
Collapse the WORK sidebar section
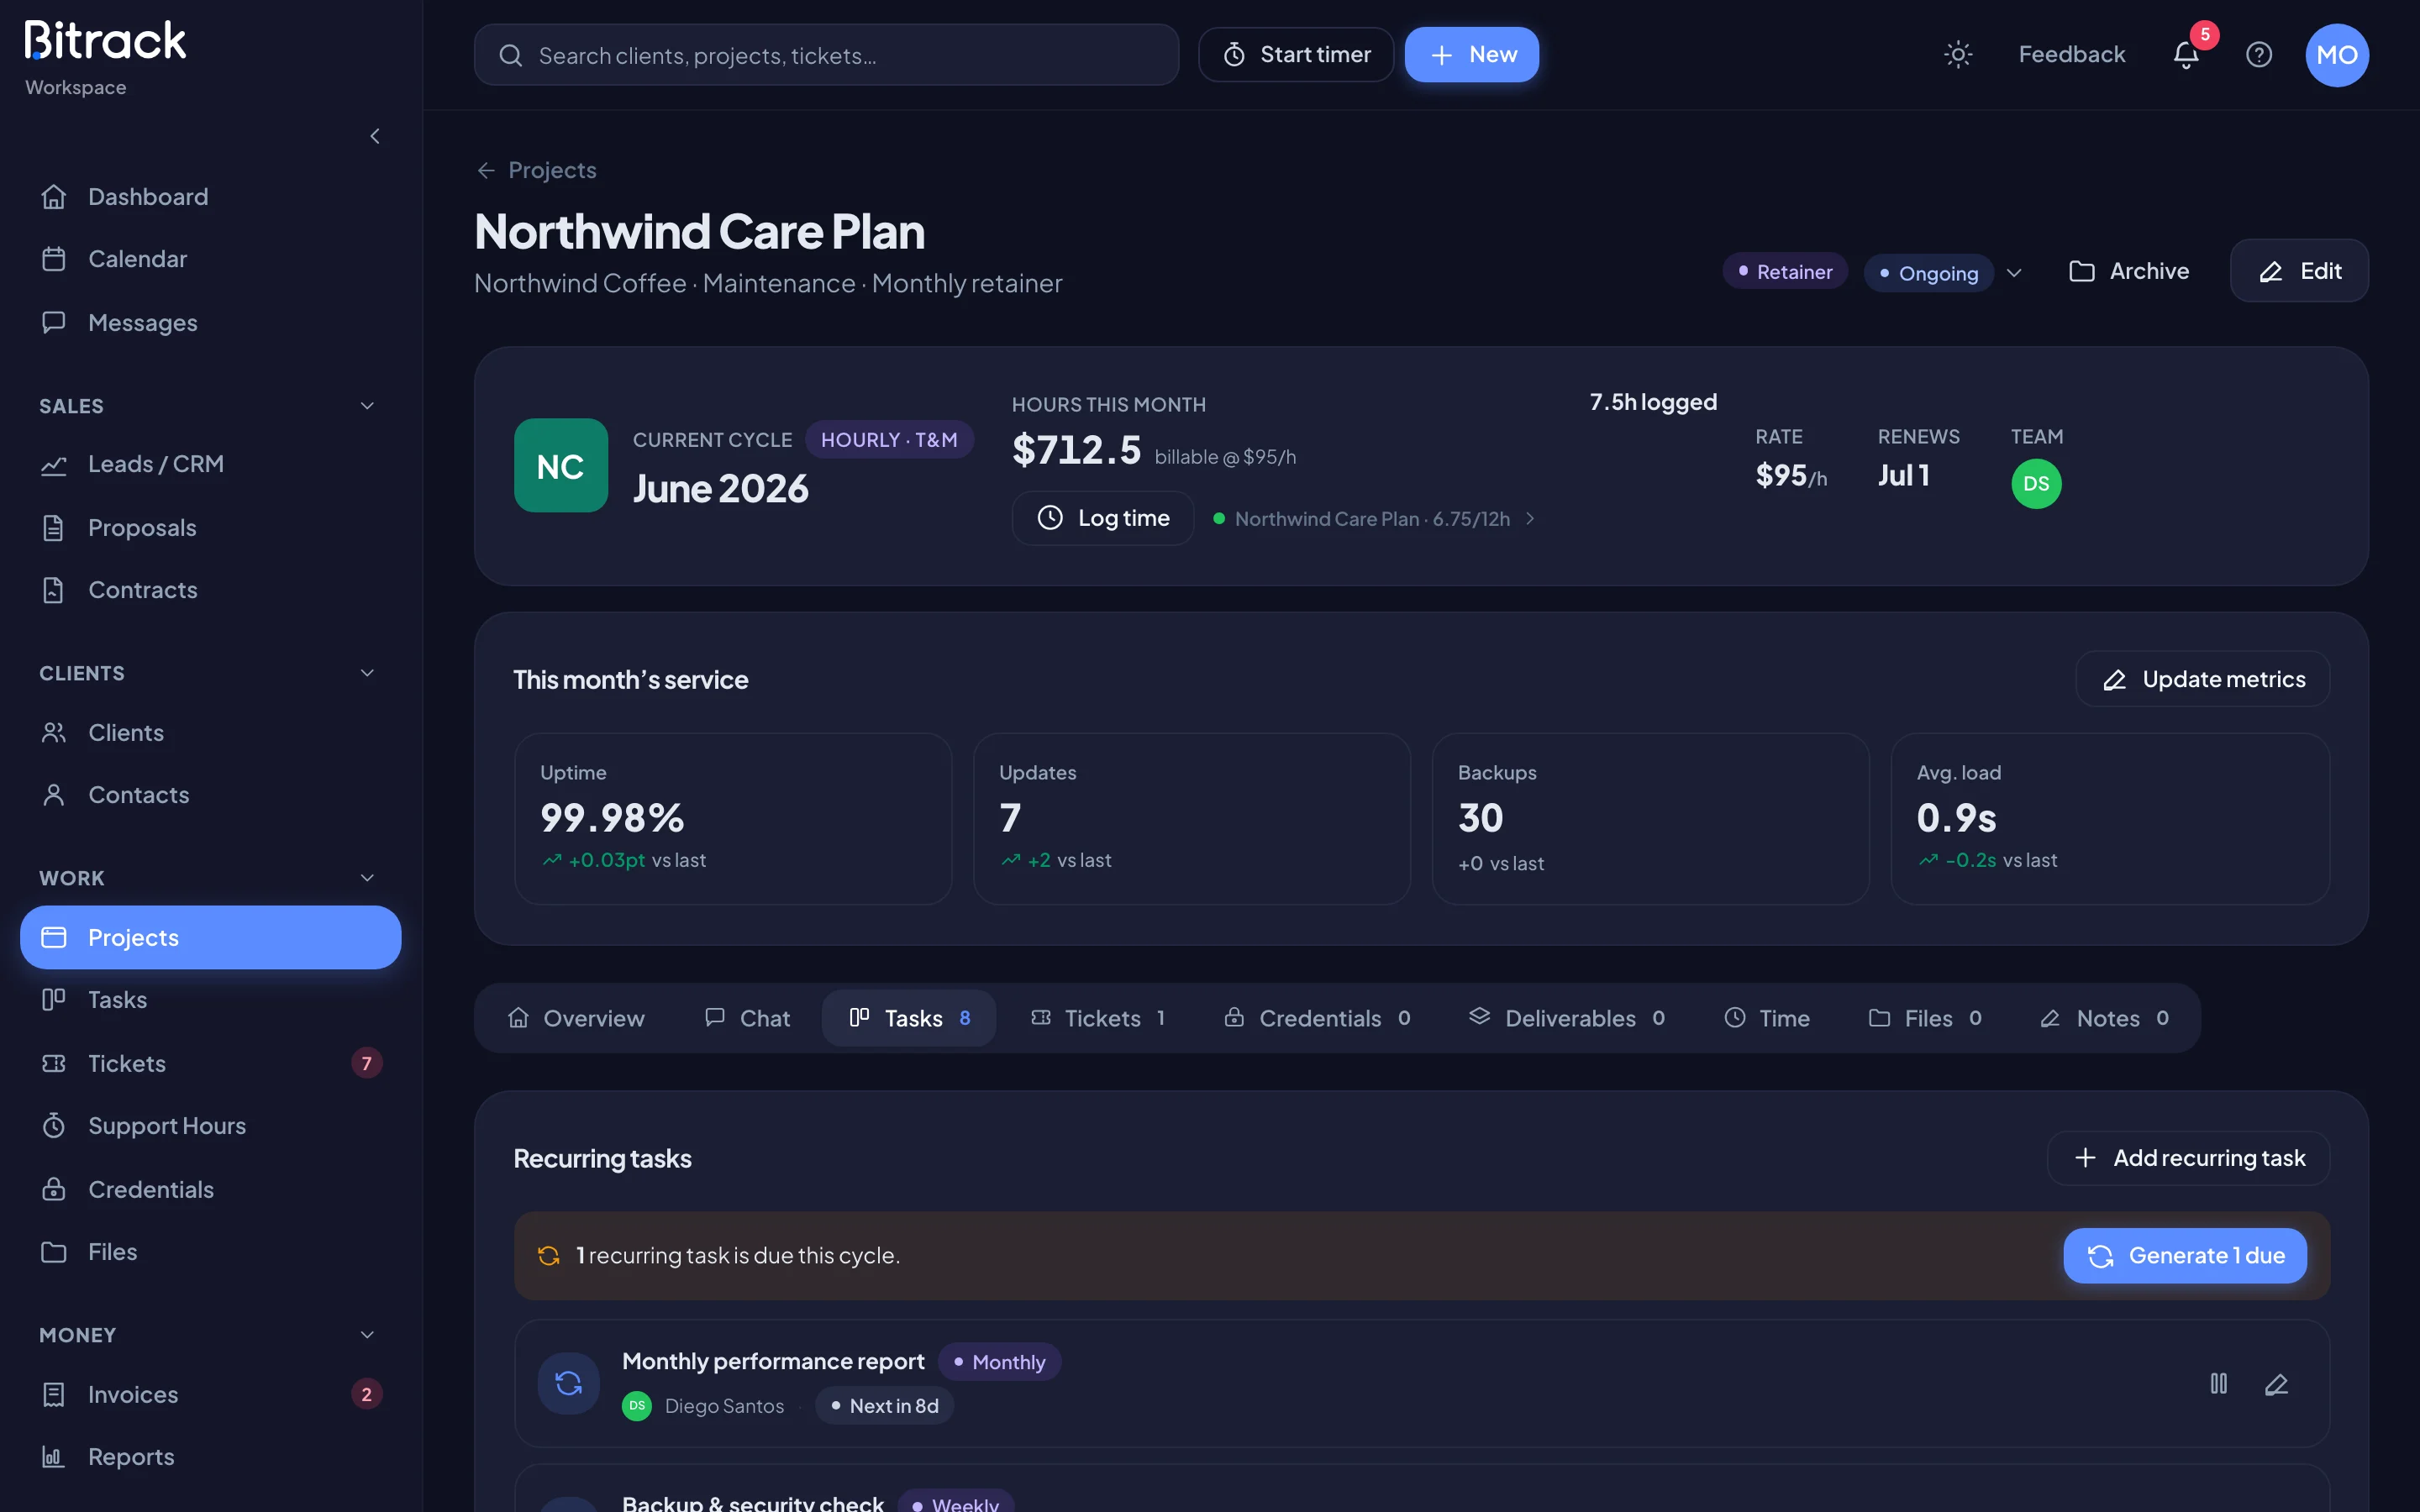[367, 878]
